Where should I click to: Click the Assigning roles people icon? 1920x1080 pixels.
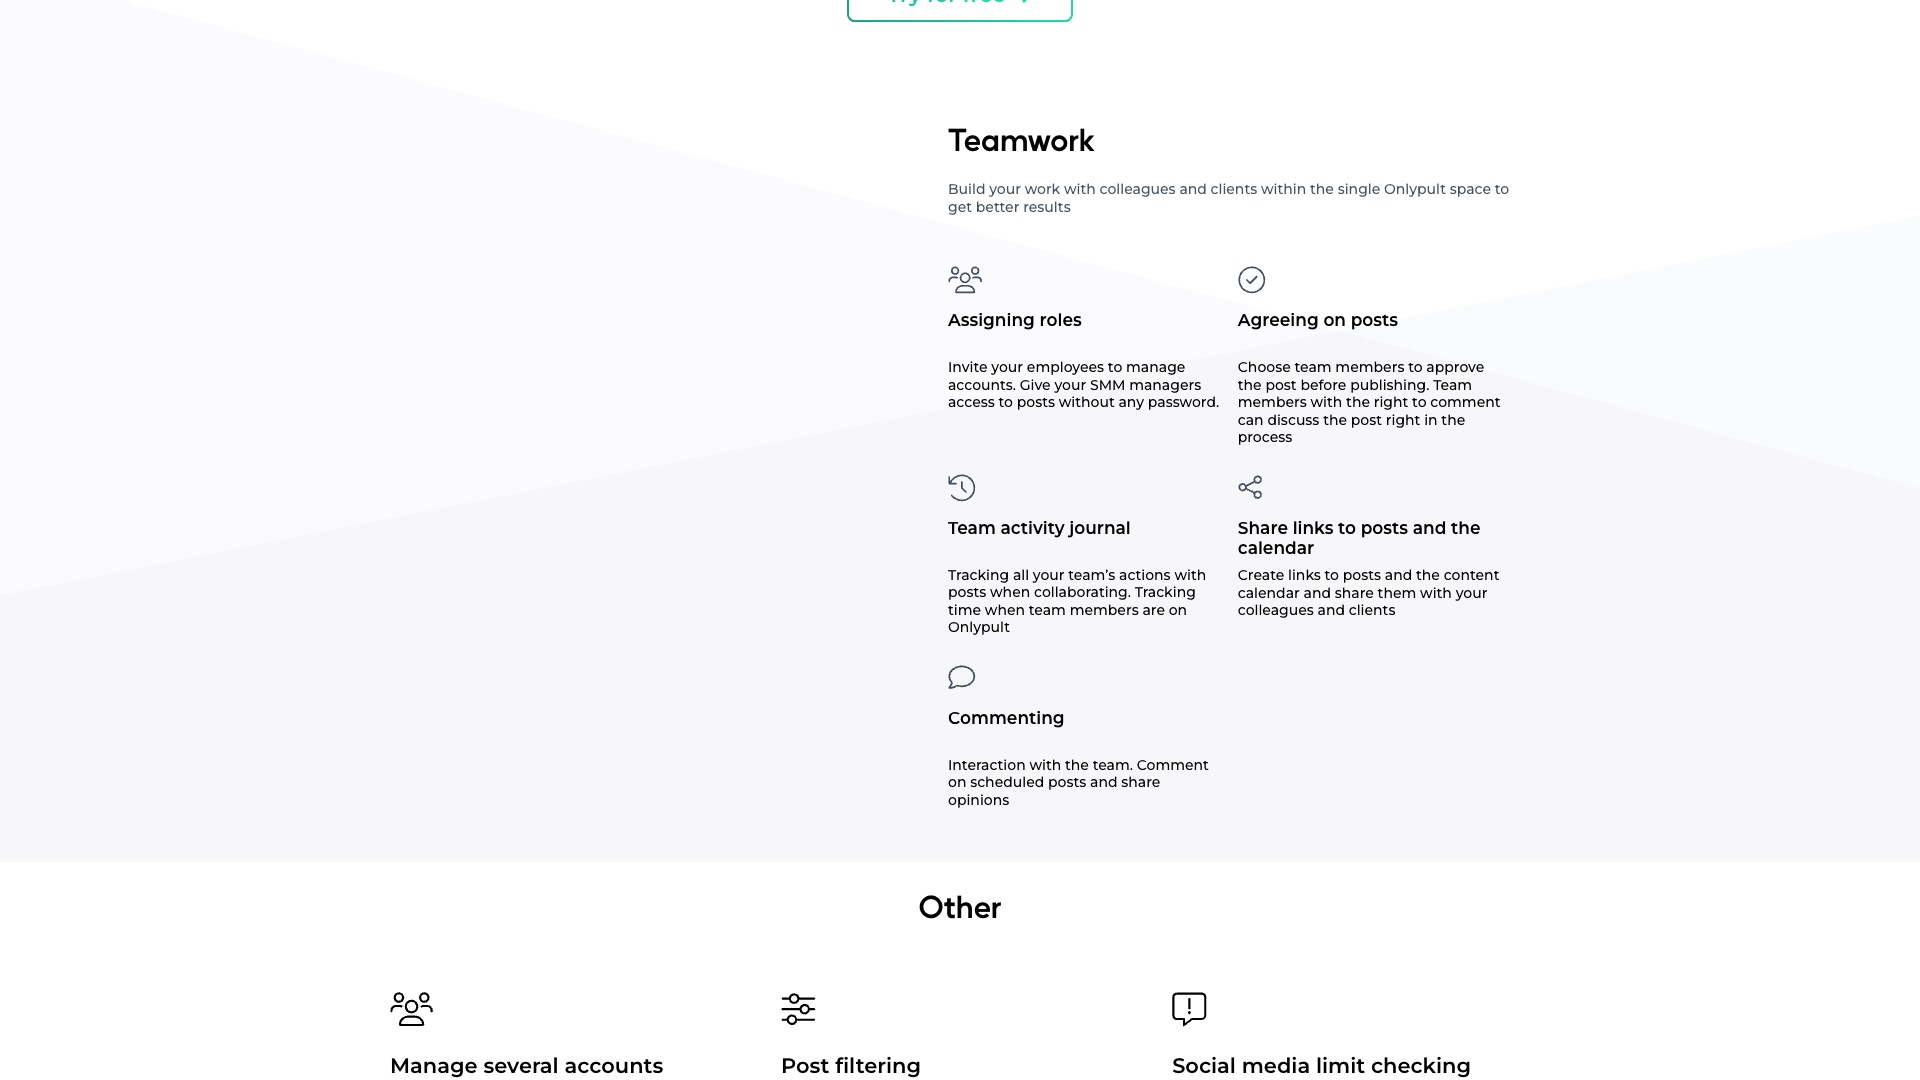(x=965, y=280)
